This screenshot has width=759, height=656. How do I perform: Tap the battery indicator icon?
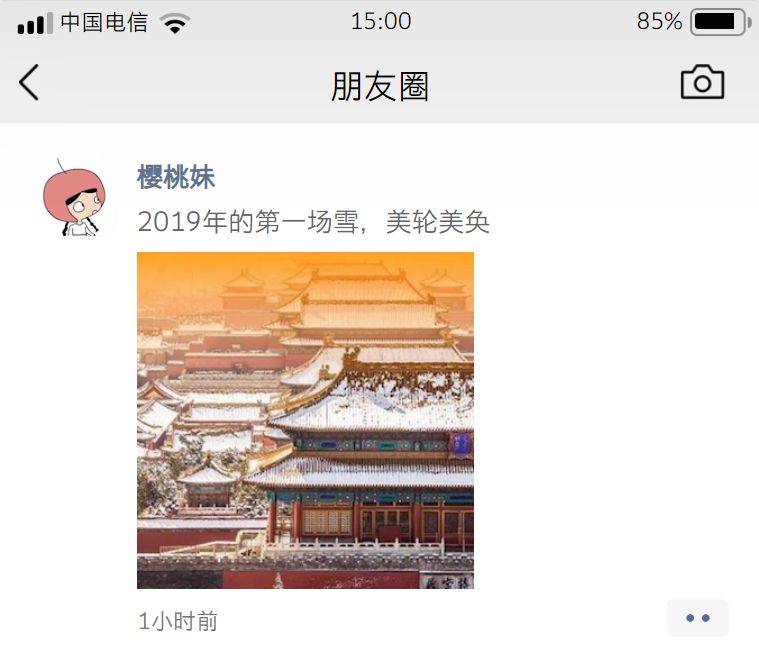pos(720,22)
